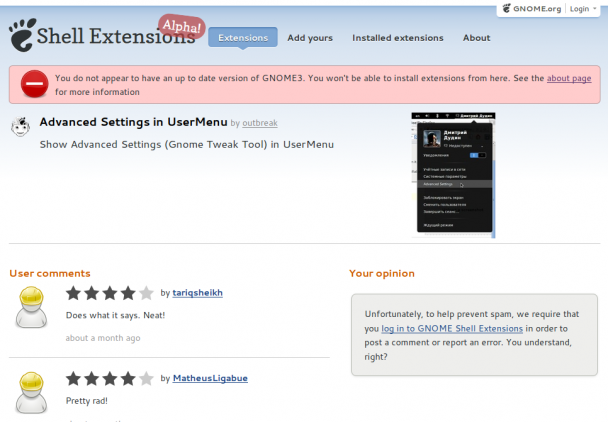Click the "User comments" heading

coord(50,273)
